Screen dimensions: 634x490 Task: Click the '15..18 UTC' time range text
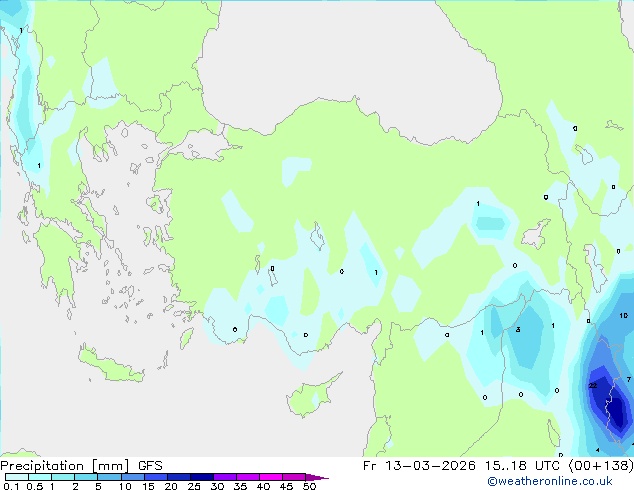[522, 466]
